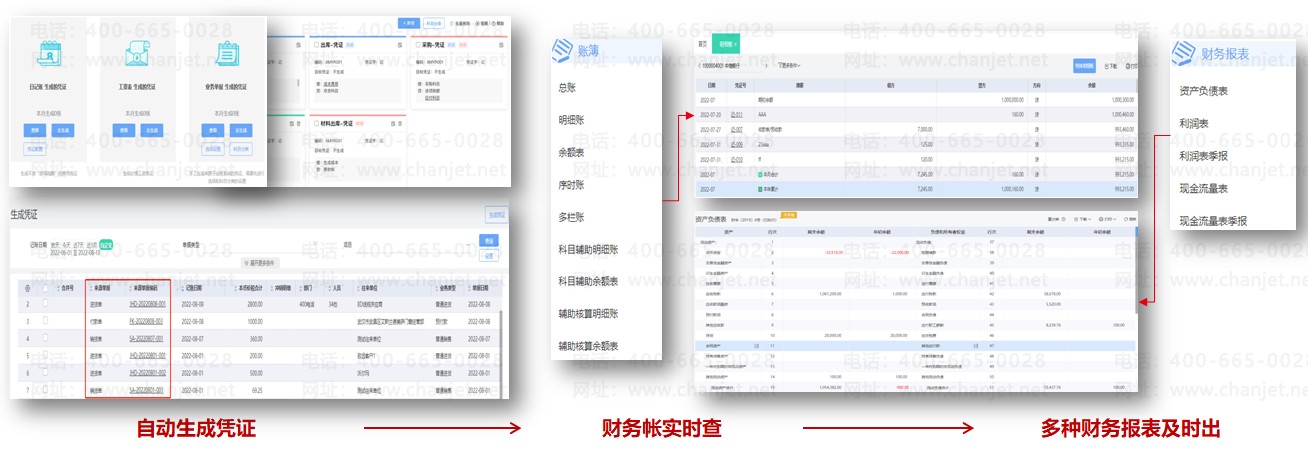Image resolution: width=1308 pixels, height=458 pixels.
Task: Open 资产负债表 in 财务报表 menu
Action: (1204, 91)
